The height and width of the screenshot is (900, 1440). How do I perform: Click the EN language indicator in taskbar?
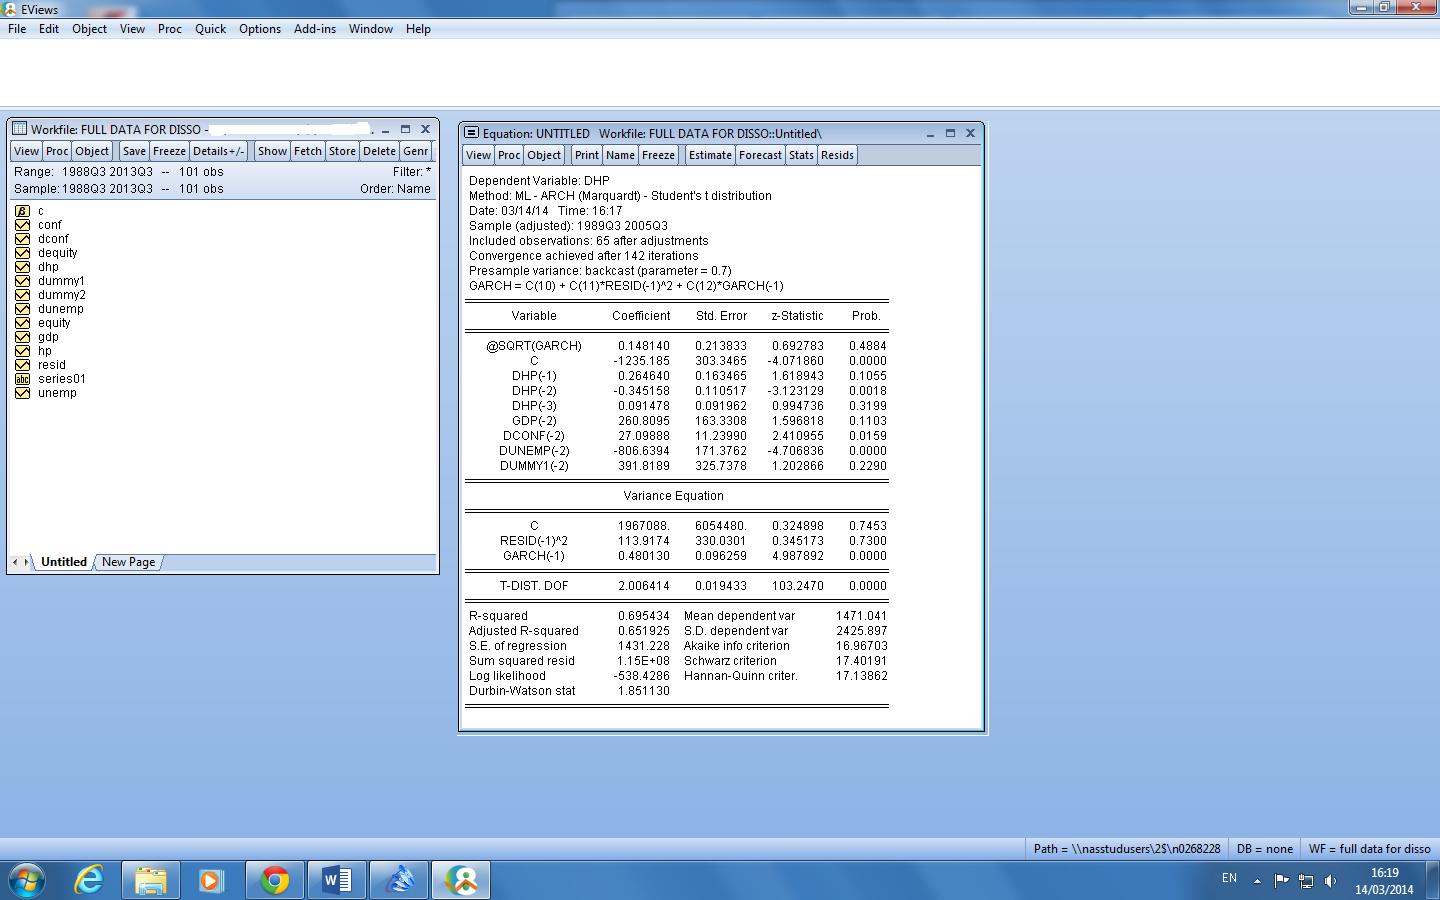(1229, 878)
